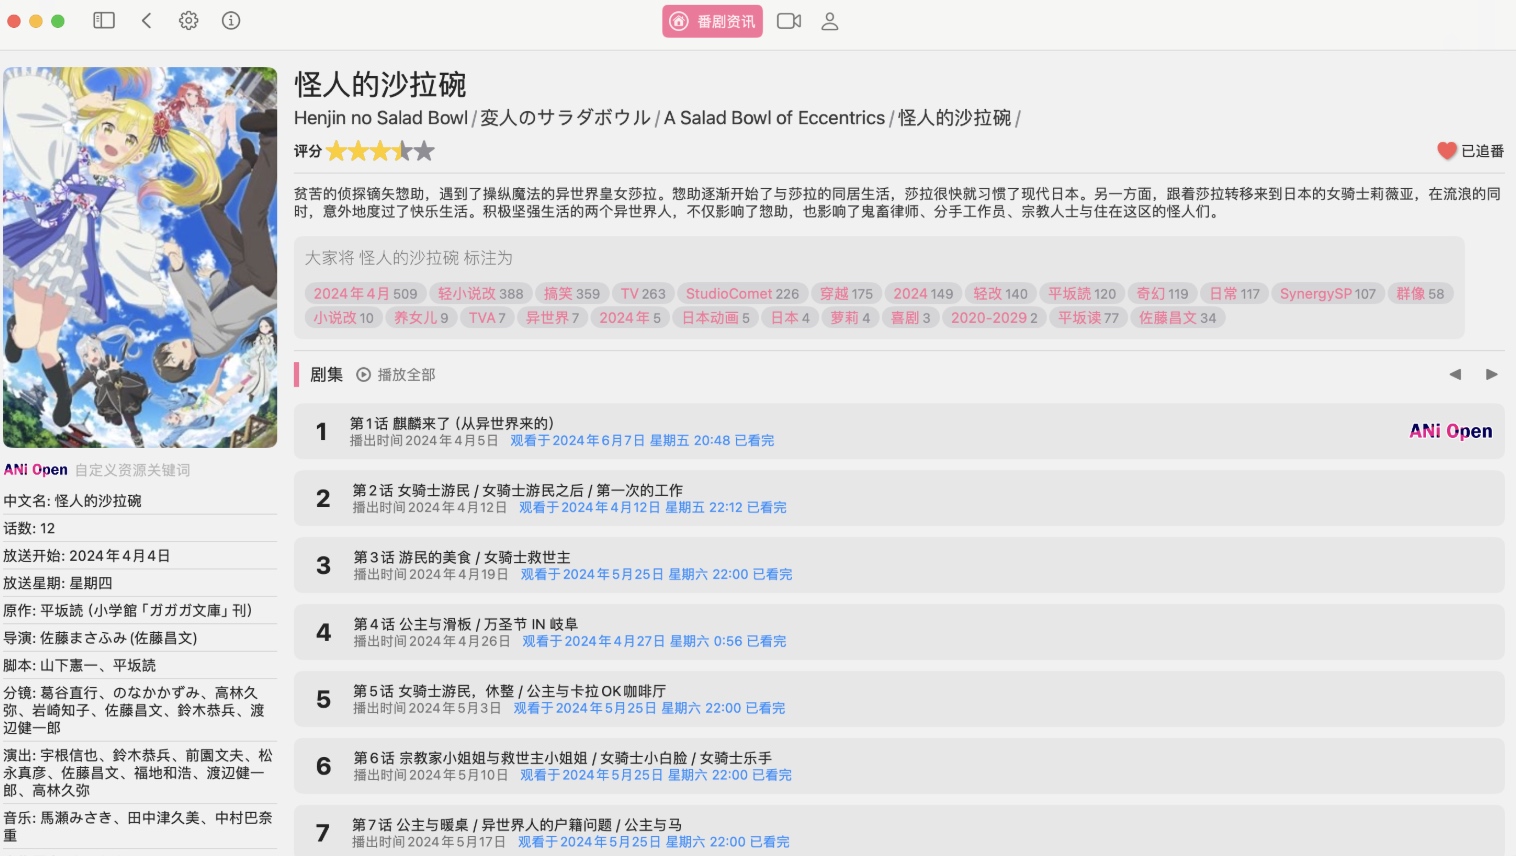1516x856 pixels.
Task: Toggle the sidebar panel icon
Action: click(x=104, y=20)
